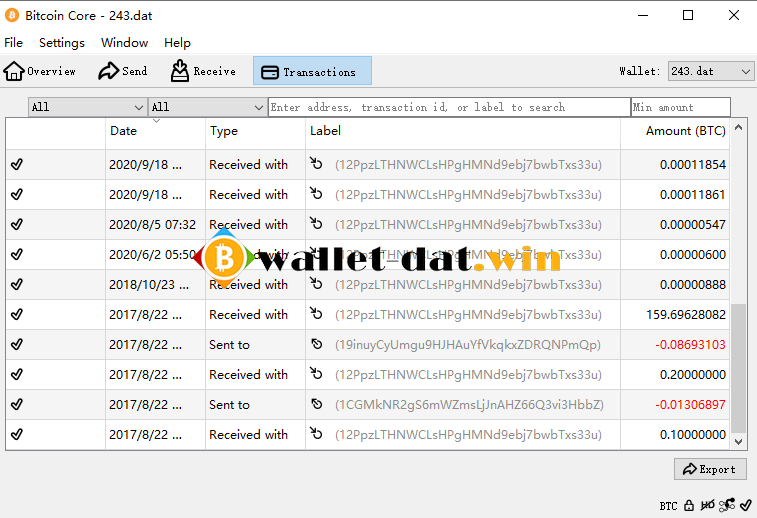Select amount 0.00000547

tap(693, 224)
